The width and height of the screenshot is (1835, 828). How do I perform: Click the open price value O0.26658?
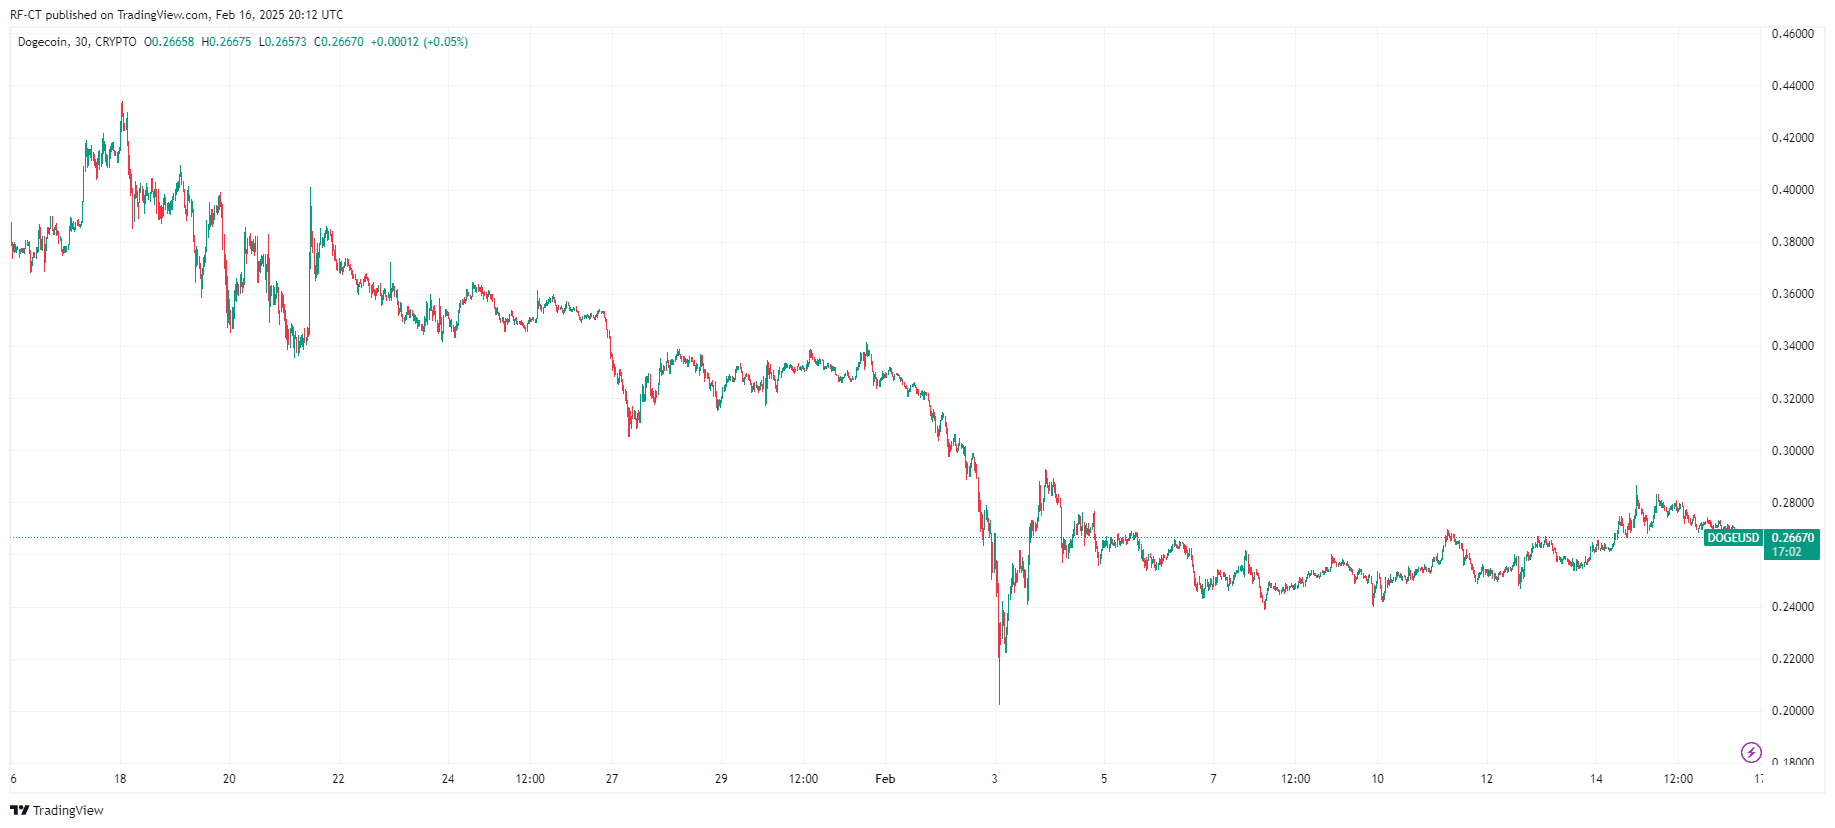[x=169, y=42]
